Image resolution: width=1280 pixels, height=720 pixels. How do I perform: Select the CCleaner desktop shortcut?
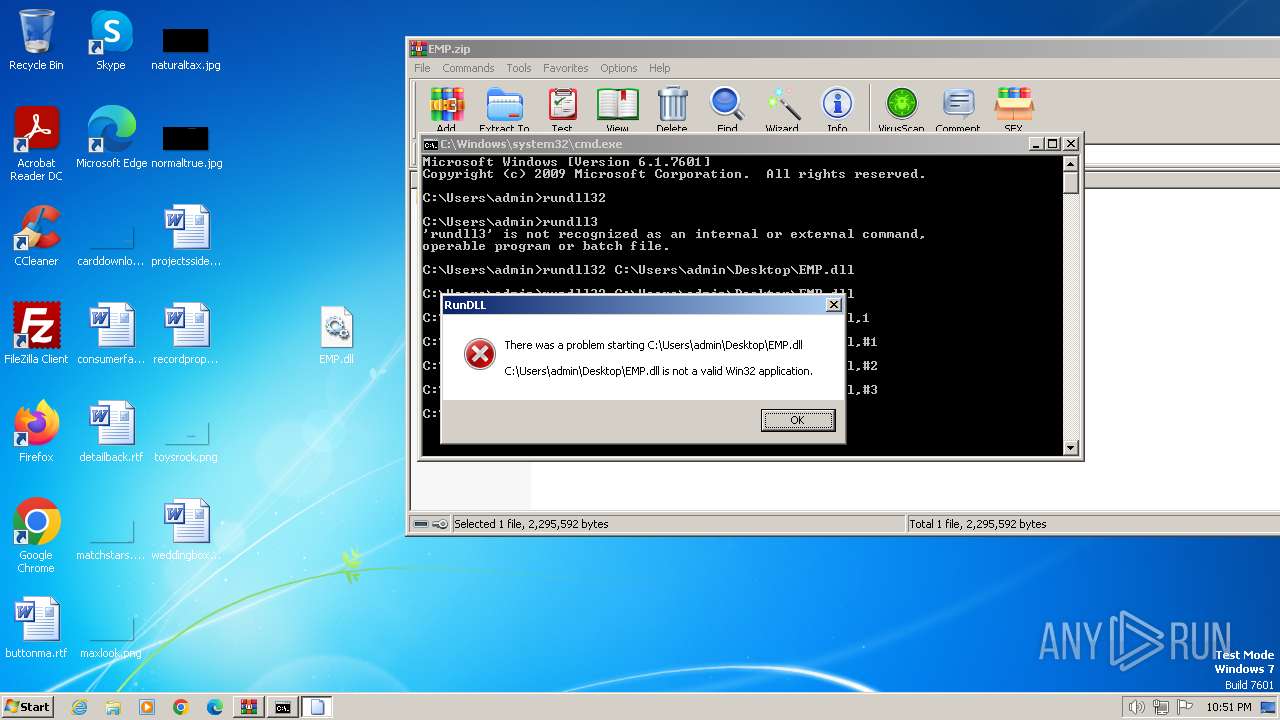(36, 236)
